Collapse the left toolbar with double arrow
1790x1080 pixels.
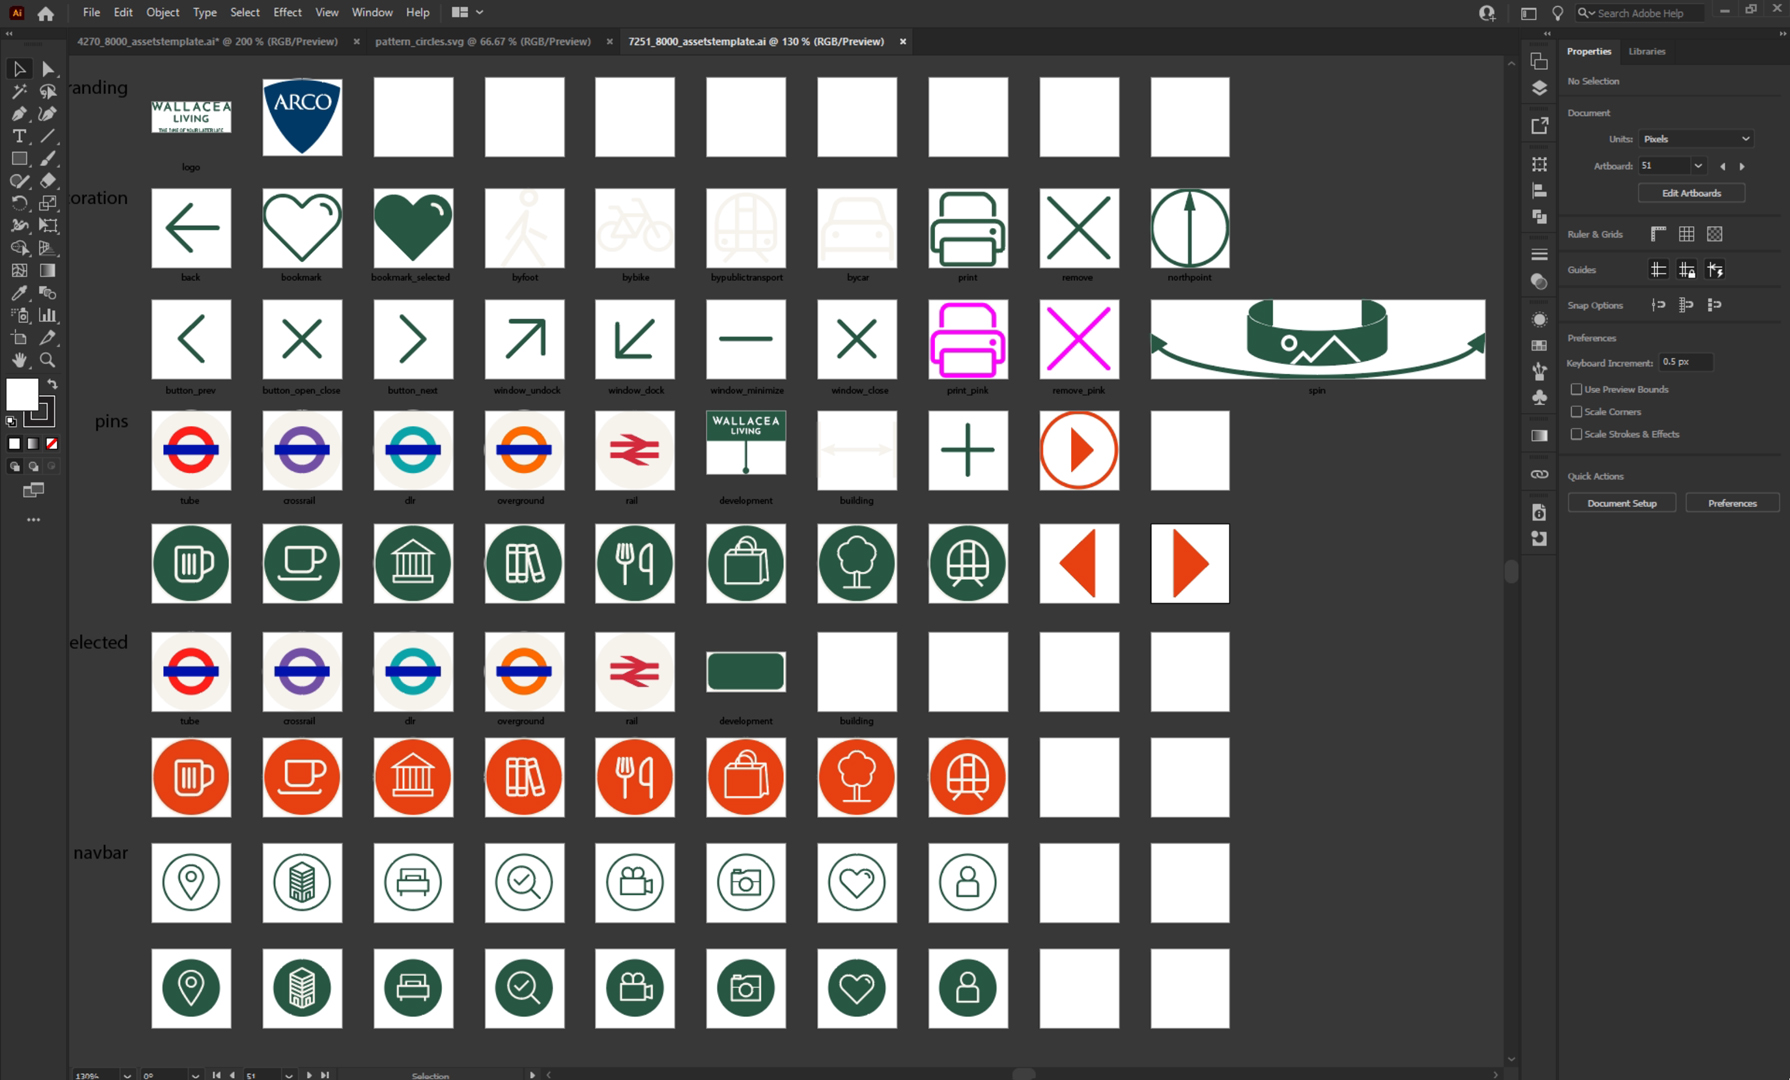9,33
